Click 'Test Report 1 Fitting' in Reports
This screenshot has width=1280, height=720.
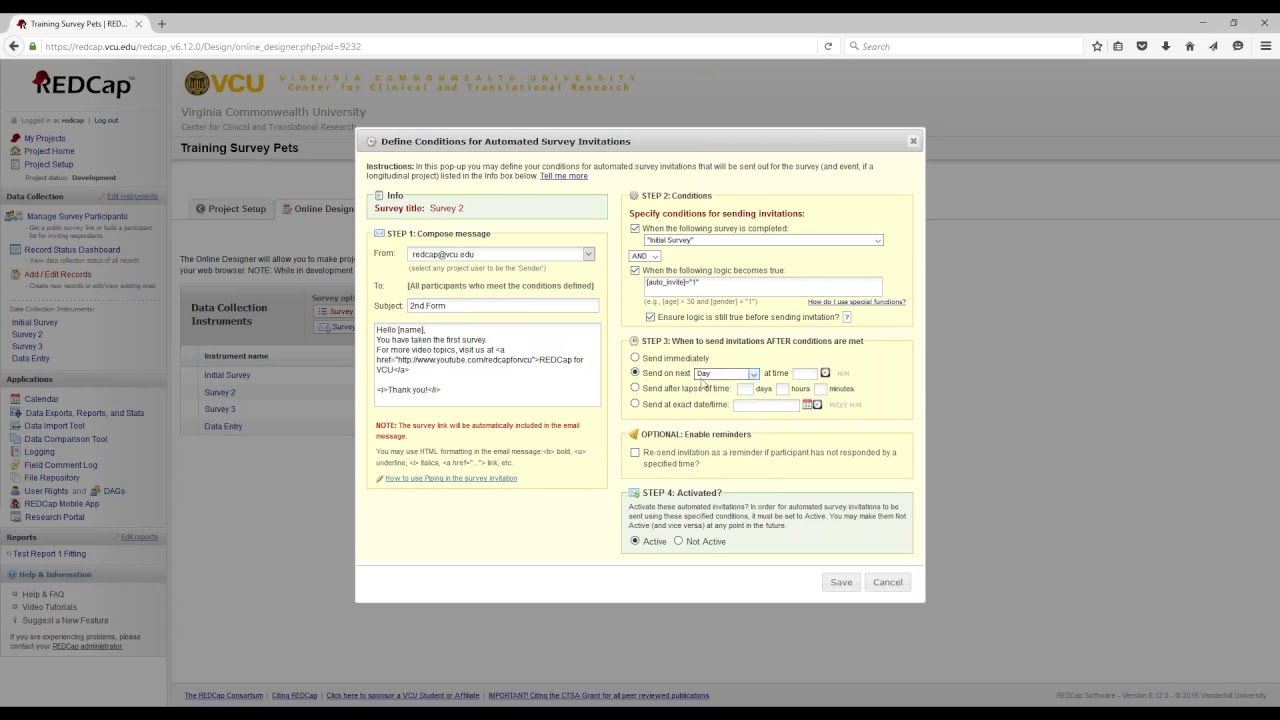49,553
